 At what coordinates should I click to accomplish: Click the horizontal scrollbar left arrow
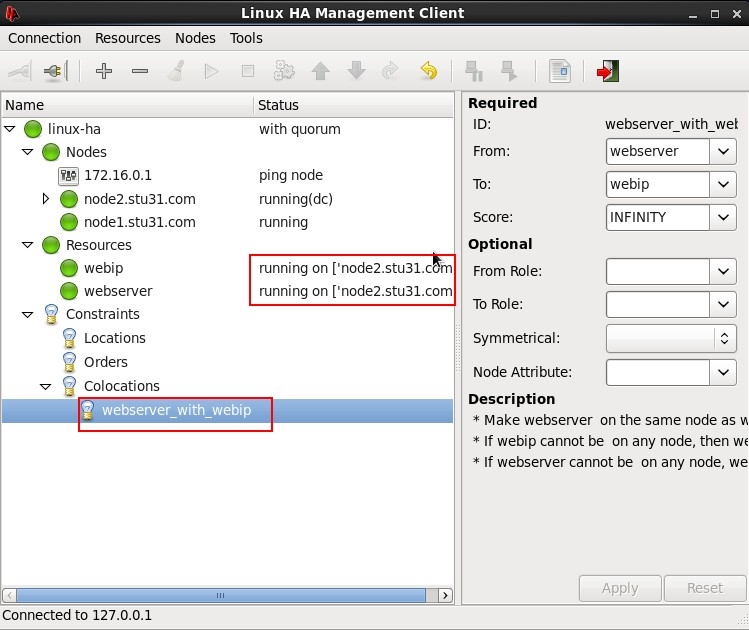tap(9, 595)
